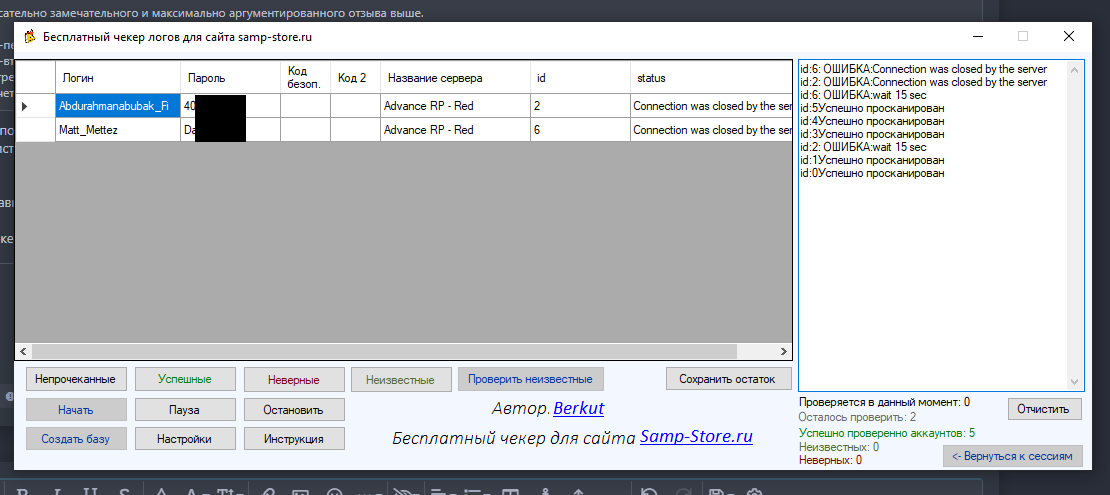Minimize the checker window
This screenshot has height=495, width=1110.
pos(978,37)
